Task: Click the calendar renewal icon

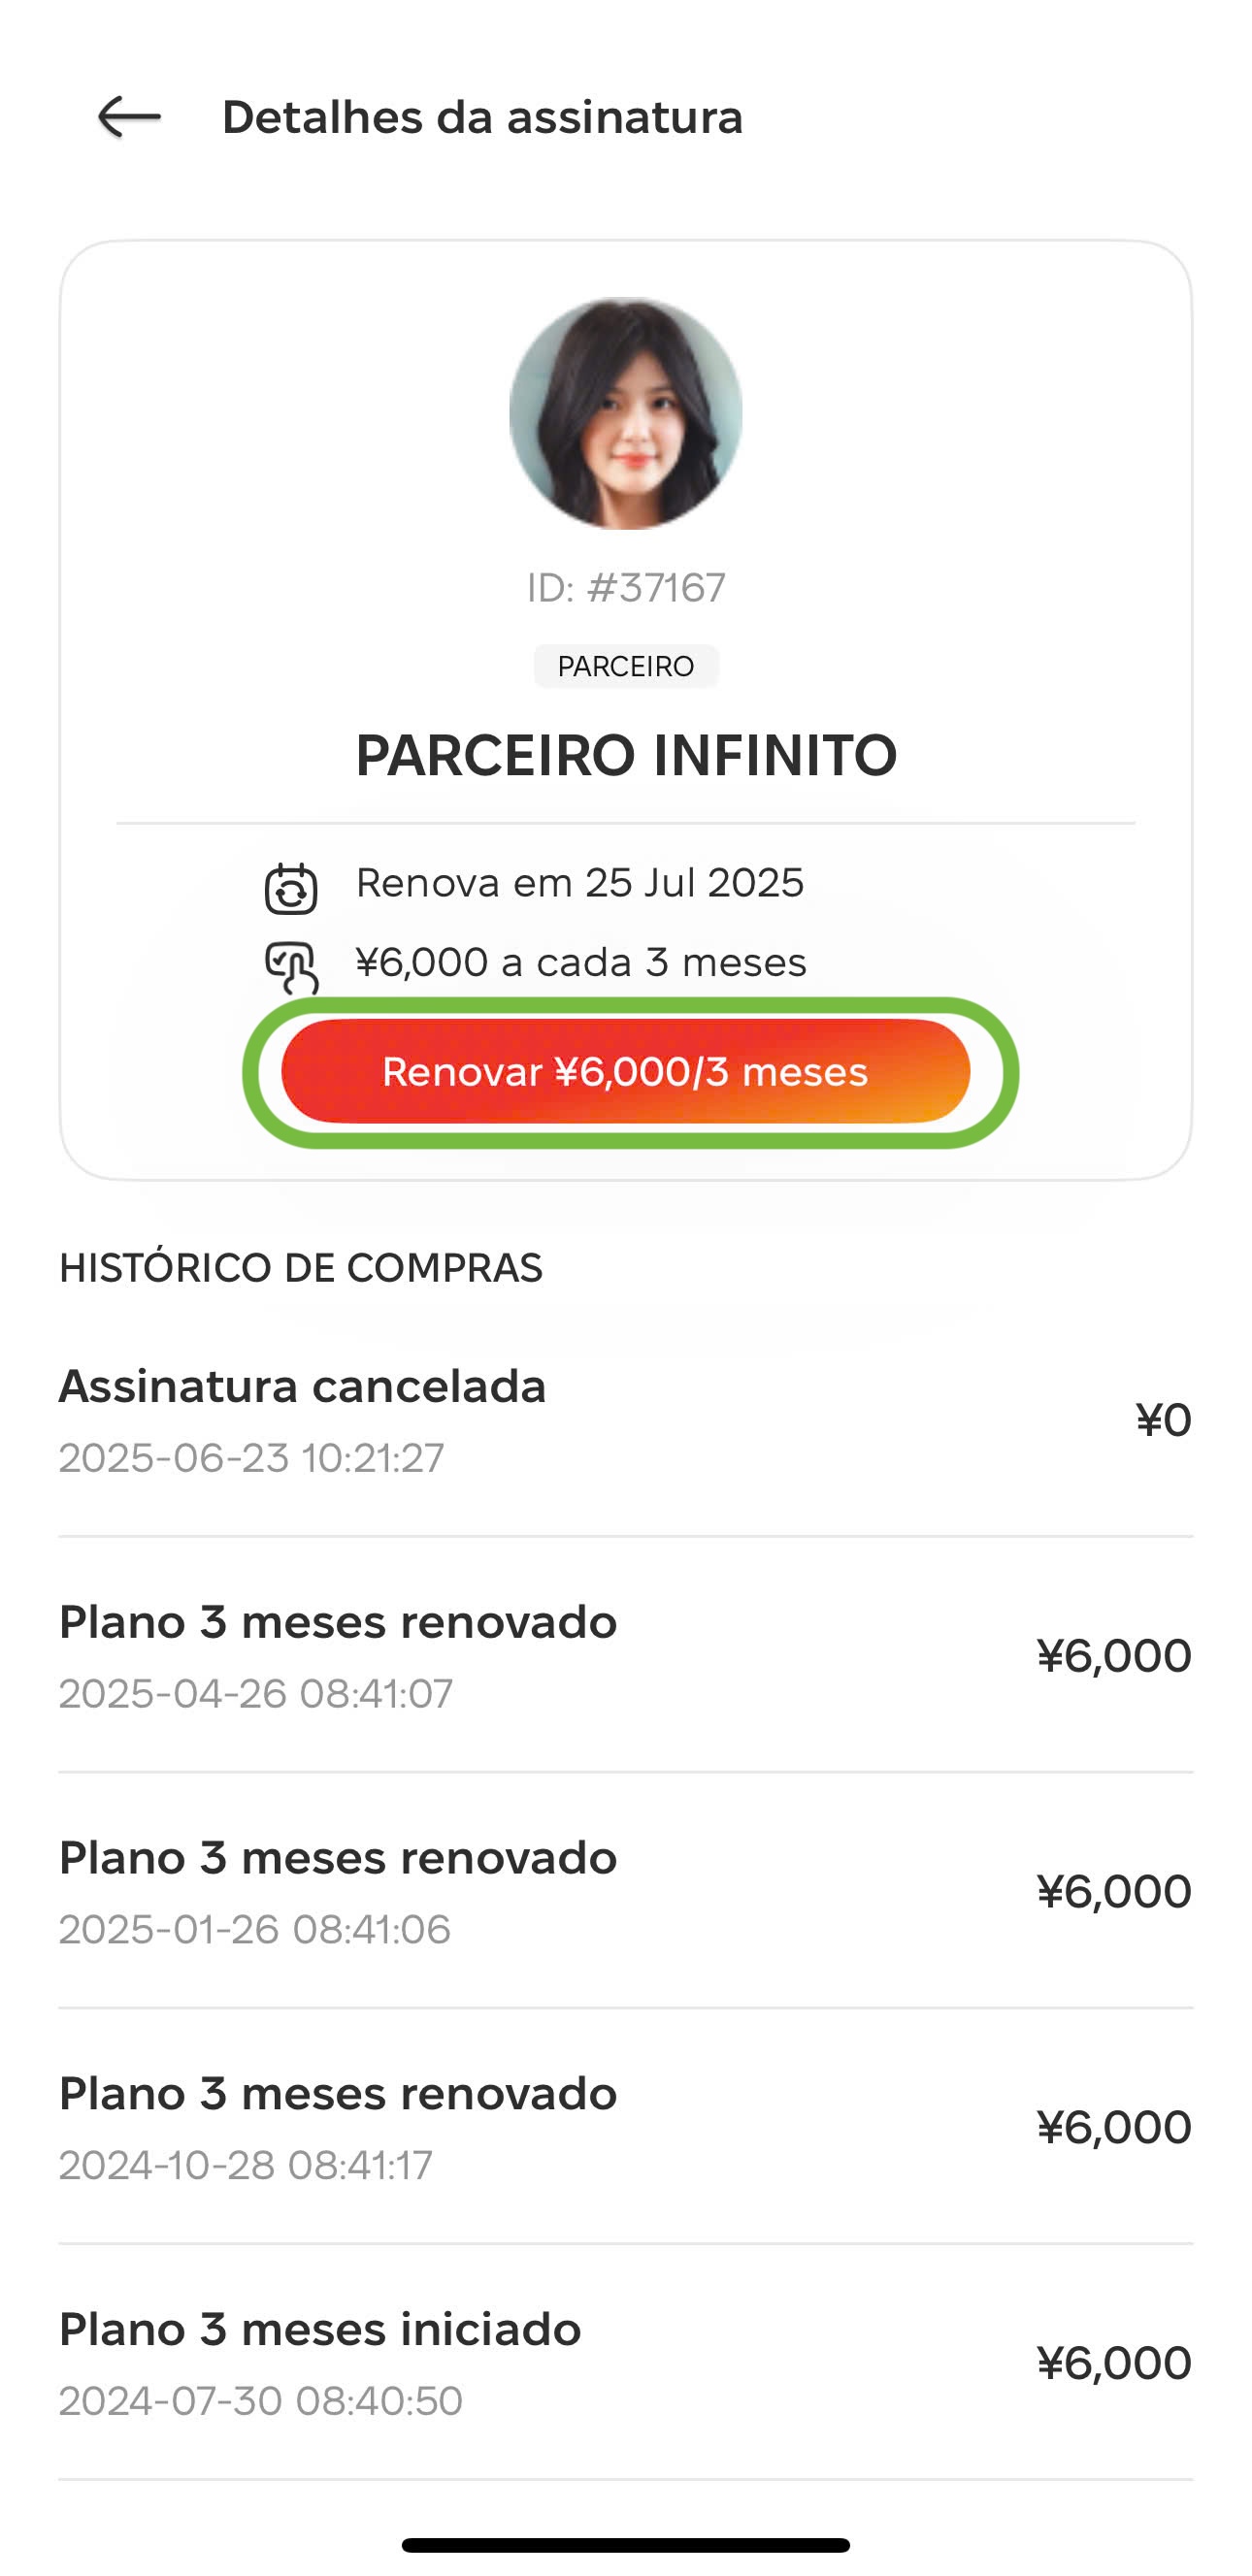Action: coord(291,888)
